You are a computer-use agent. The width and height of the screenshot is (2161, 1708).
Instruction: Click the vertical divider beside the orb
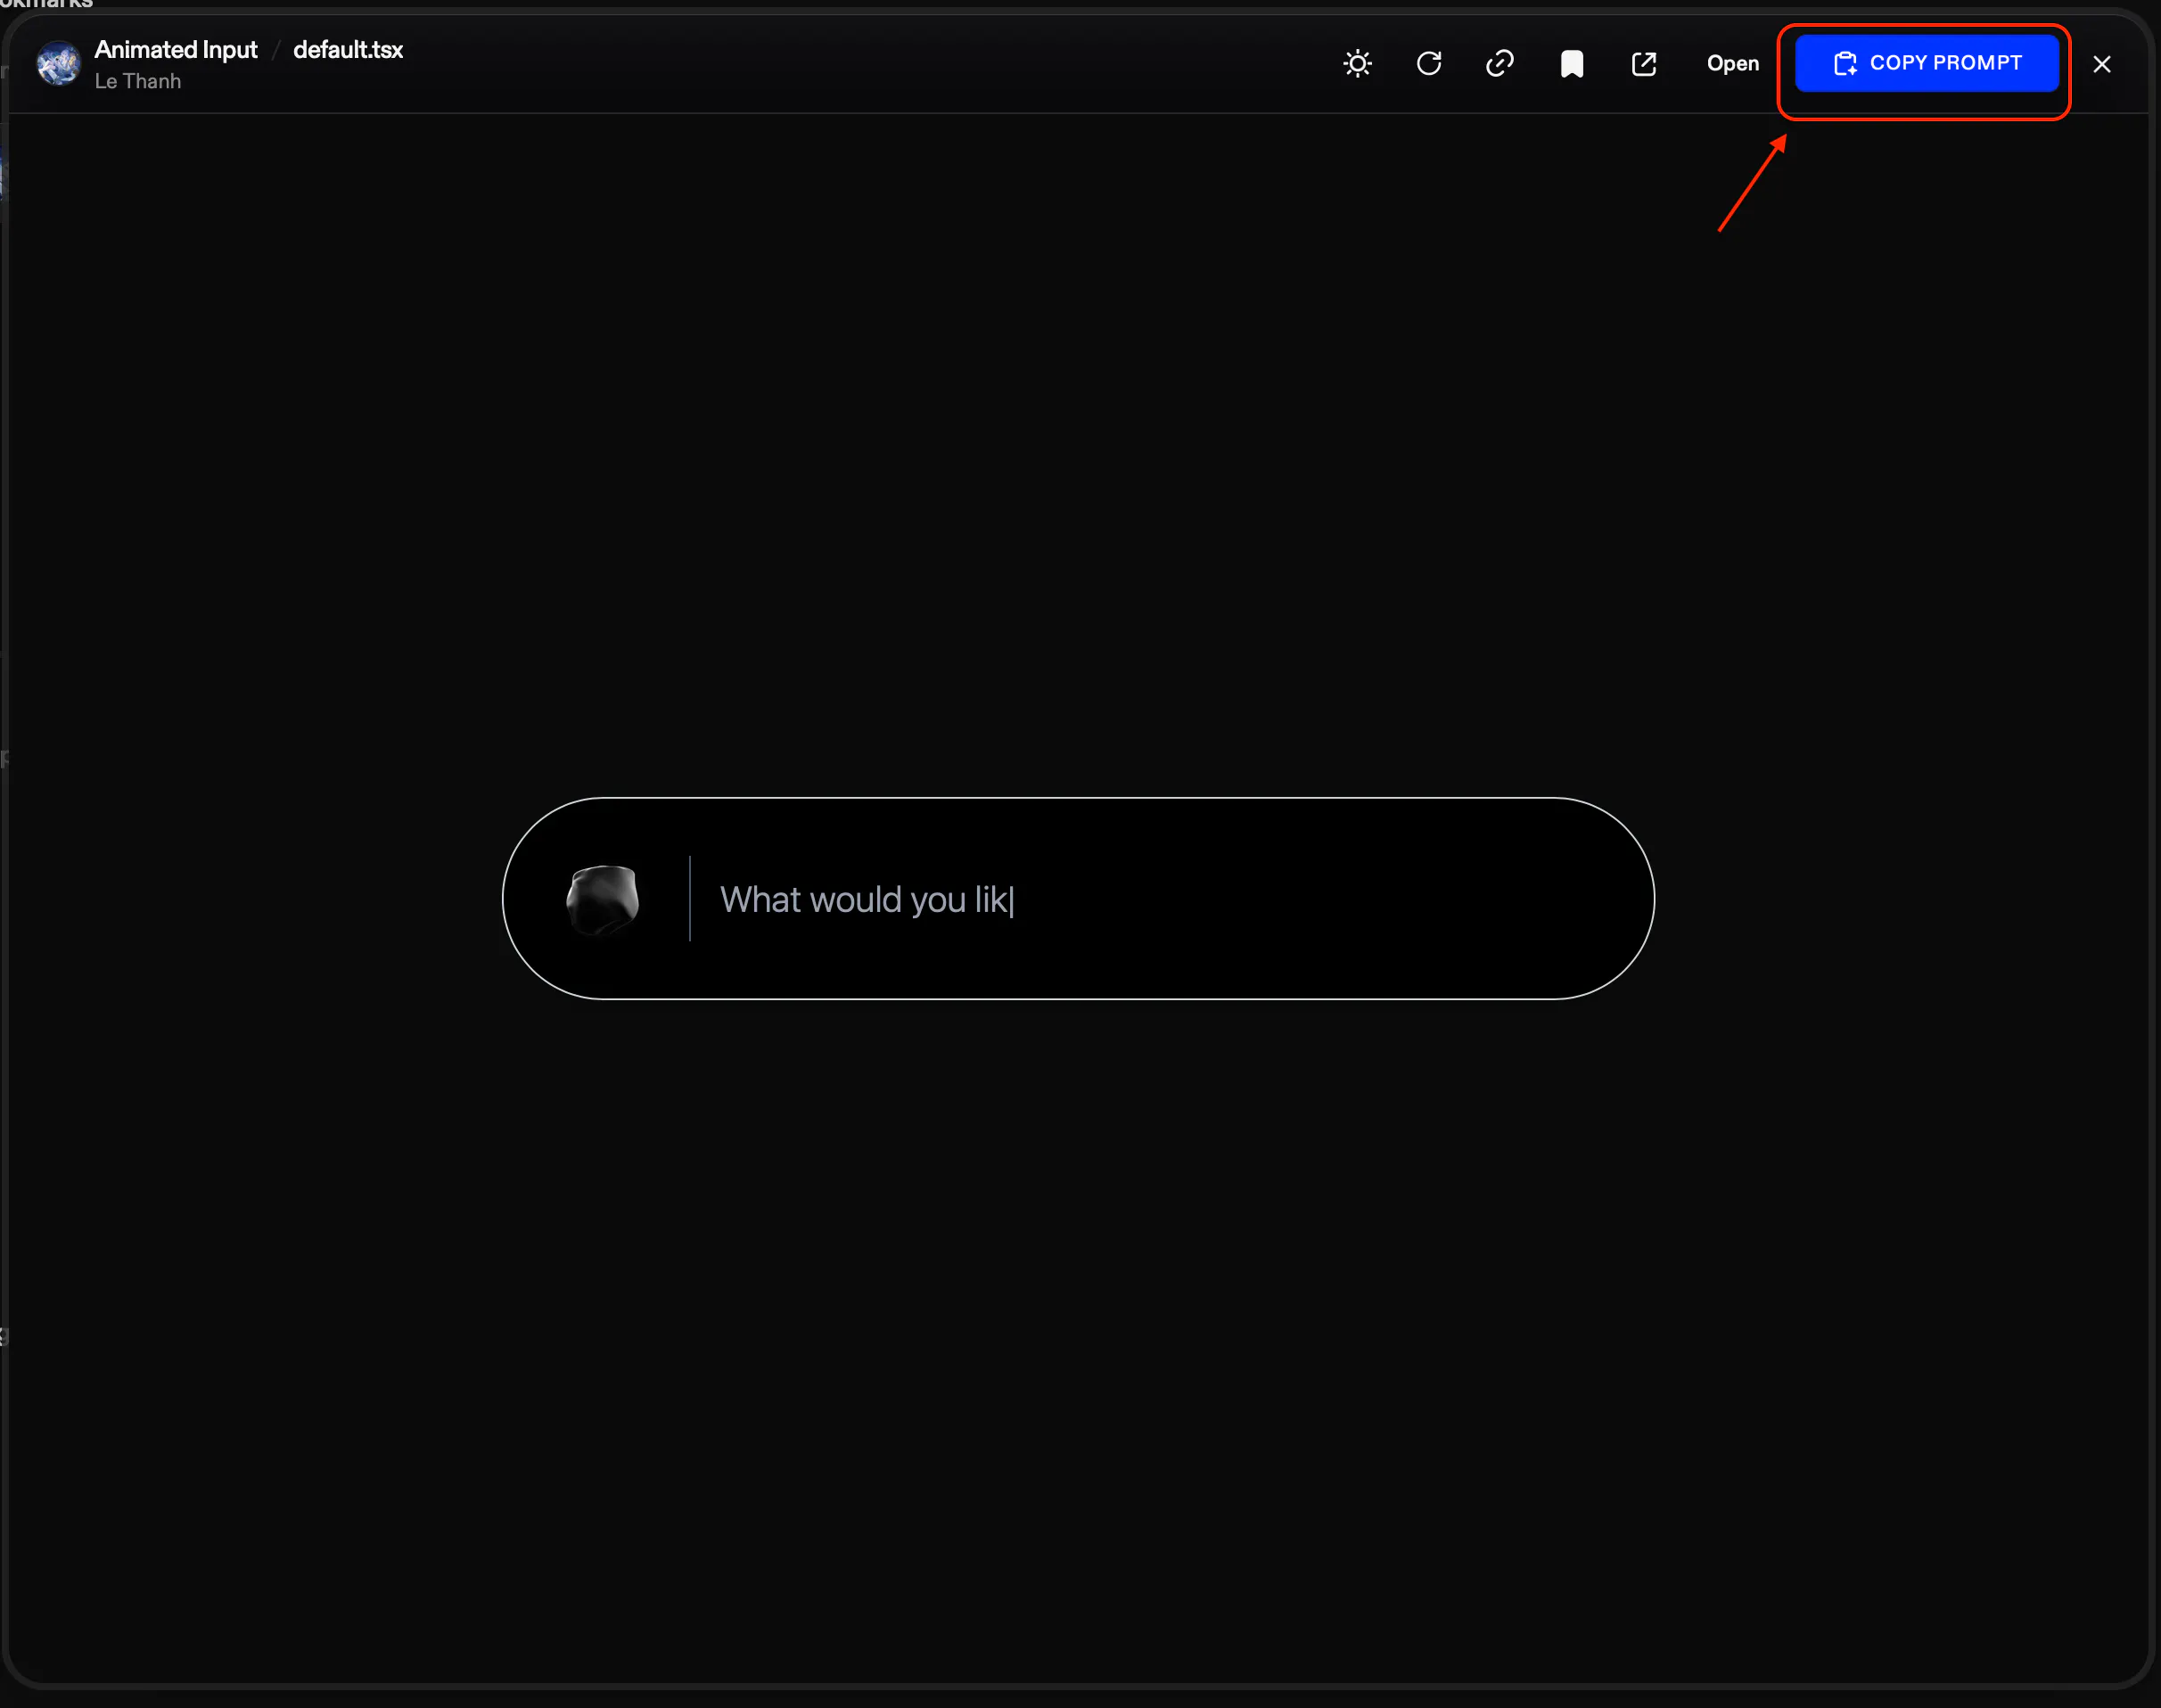pyautogui.click(x=690, y=899)
